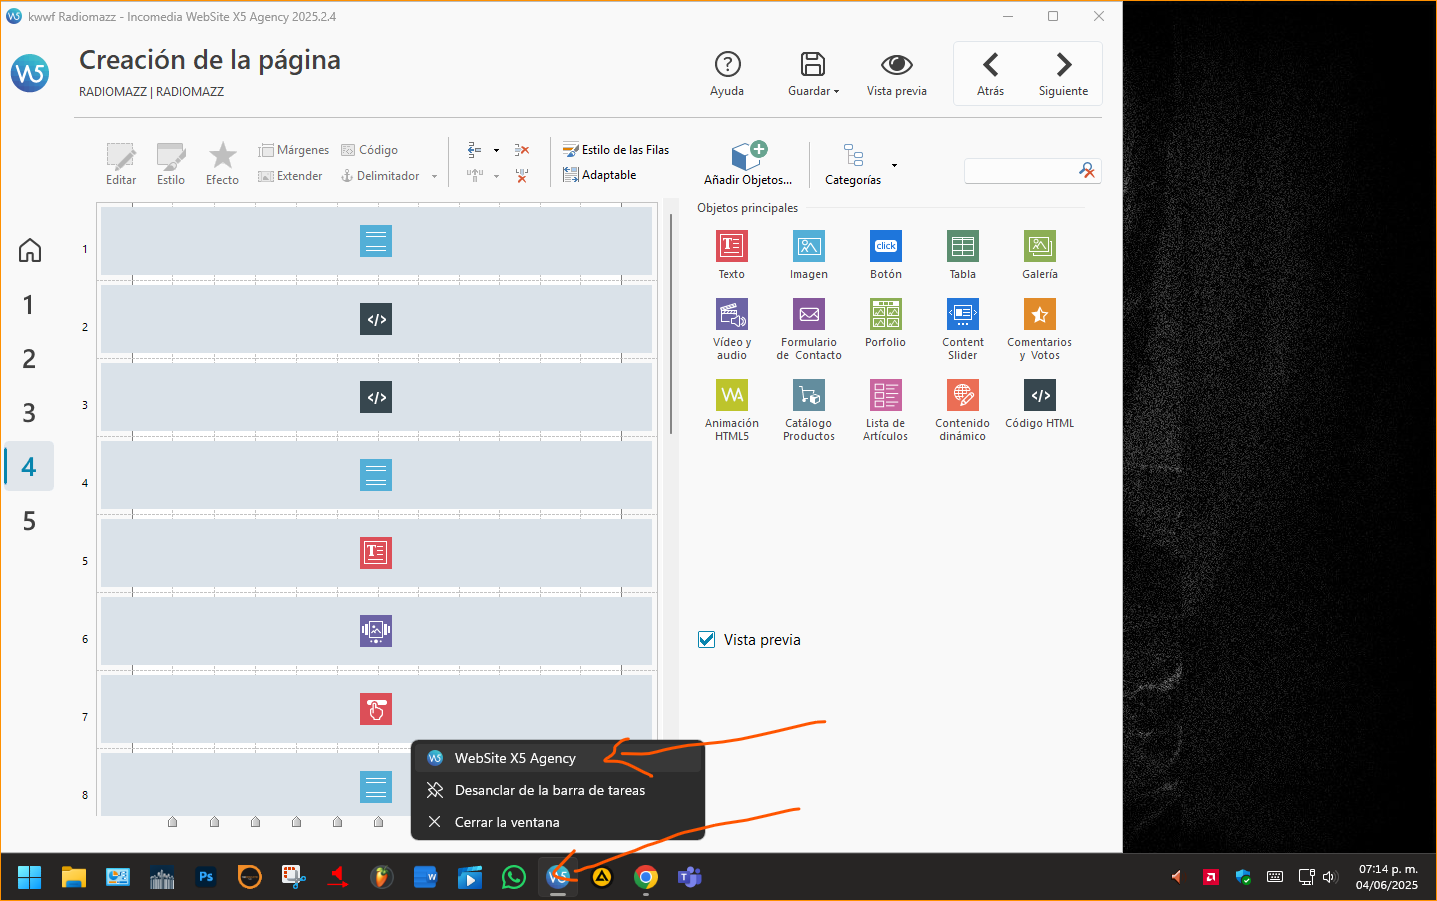Click the page grid vertical scrollbar
The image size is (1437, 901).
pyautogui.click(x=671, y=323)
